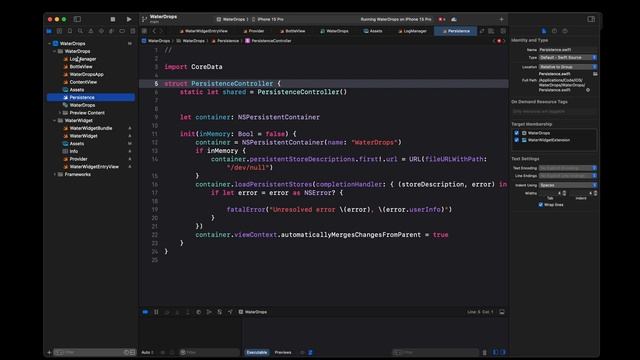Click the Simulate Location arrow icon
640x360 pixels.
230,312
